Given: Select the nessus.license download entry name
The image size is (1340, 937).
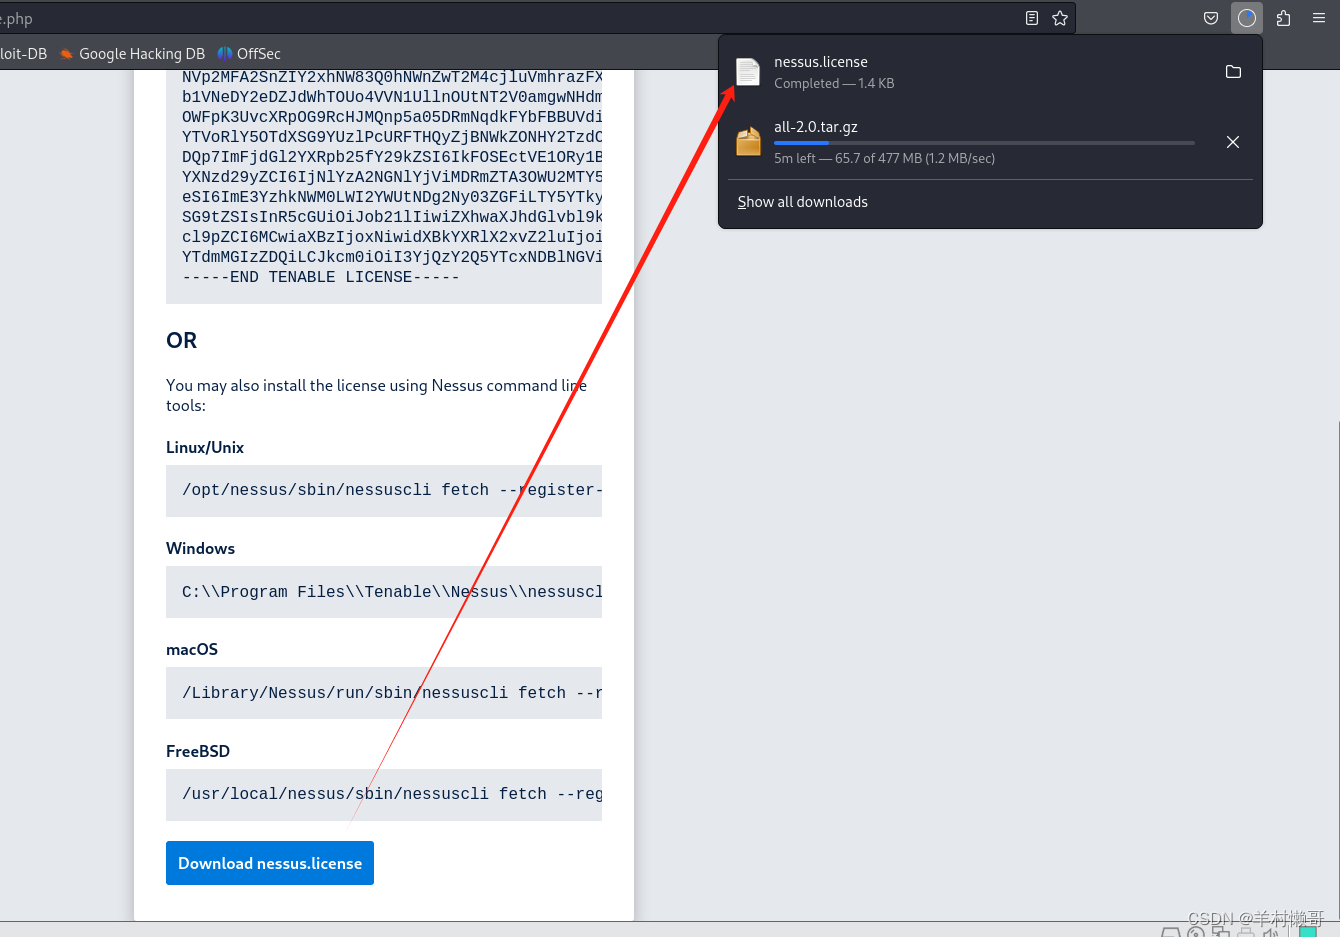Looking at the screenshot, I should tap(821, 62).
